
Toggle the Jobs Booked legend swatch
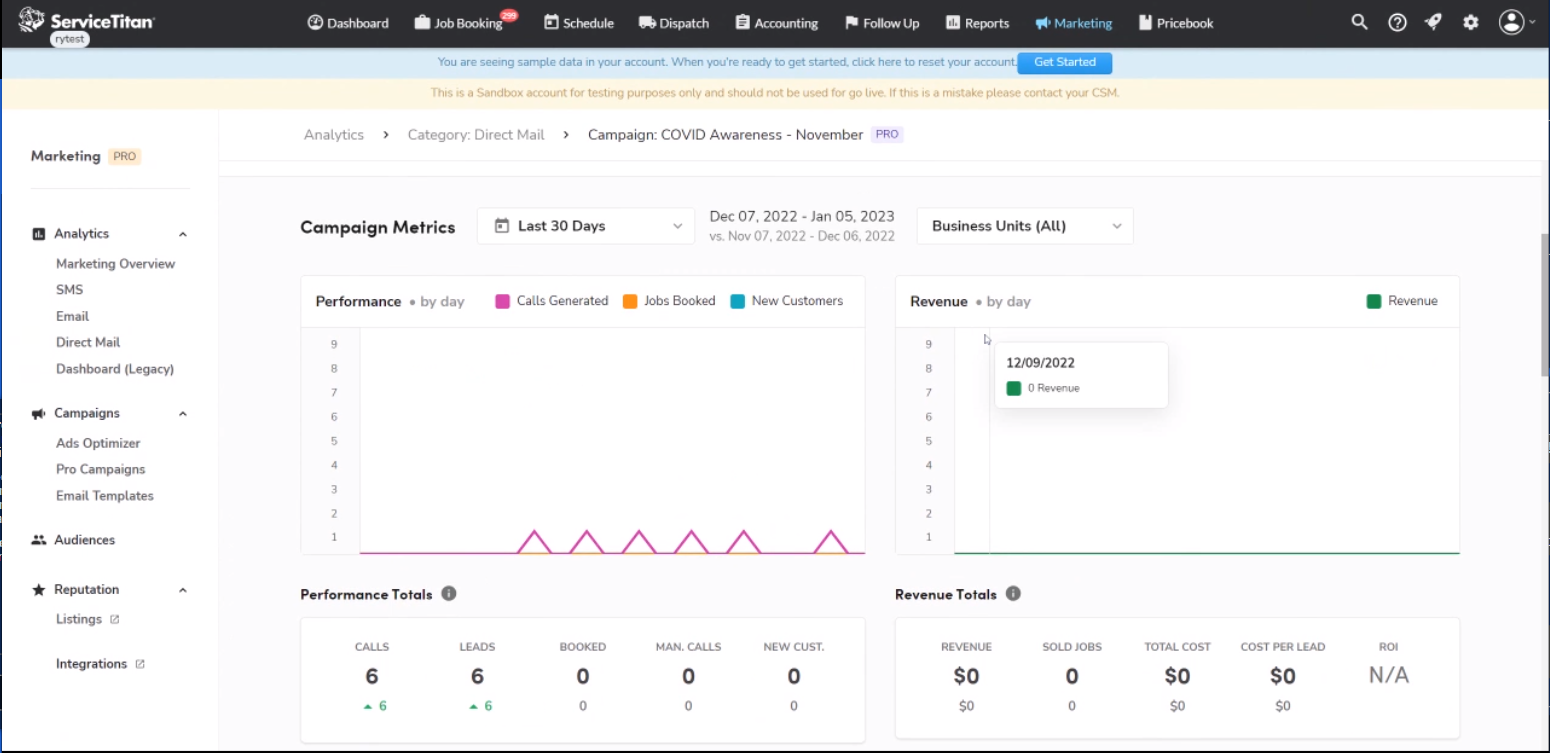tap(630, 301)
